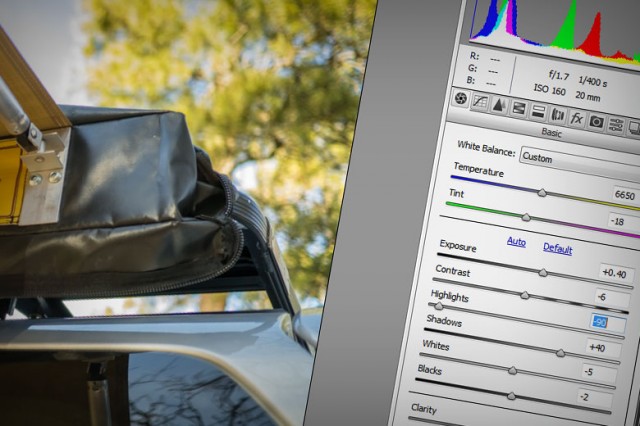Click the Exposure value field showing +0.40

coord(612,273)
